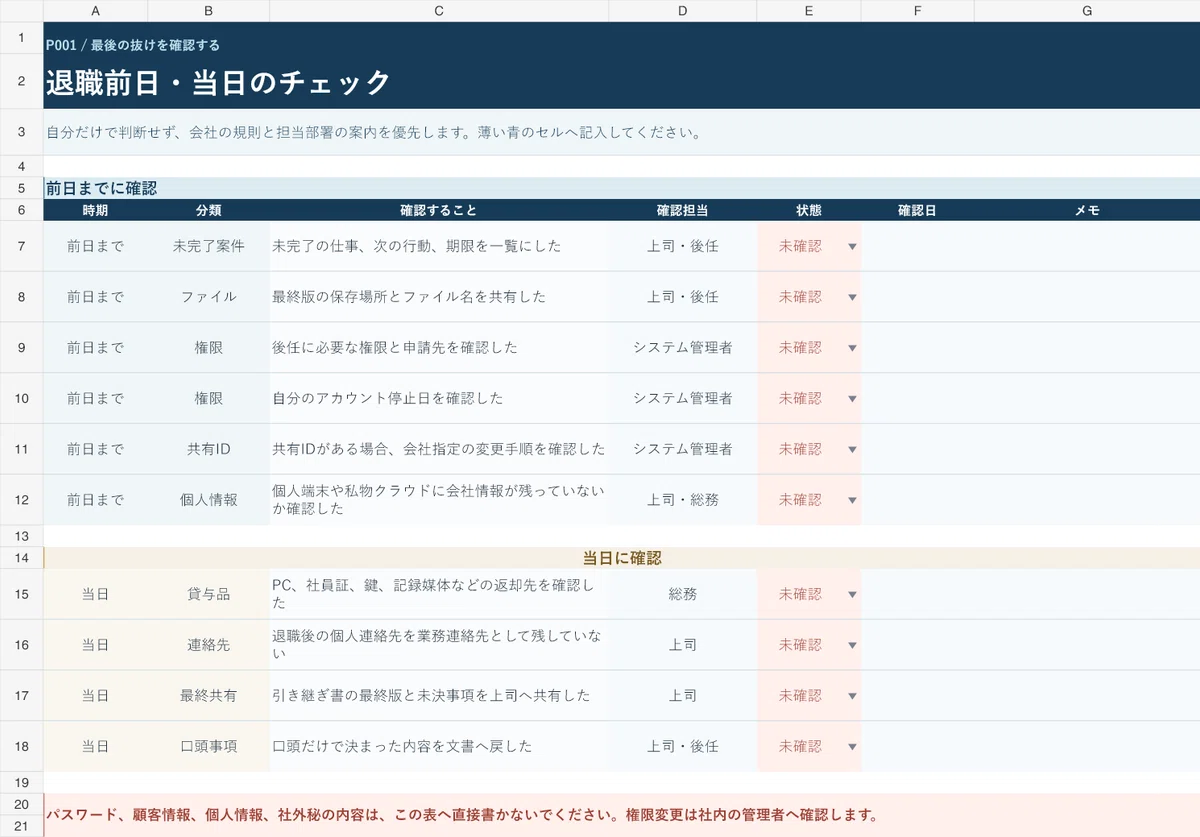
Task: Open status dropdown arrow for 口頭事項 row
Action: (x=852, y=746)
